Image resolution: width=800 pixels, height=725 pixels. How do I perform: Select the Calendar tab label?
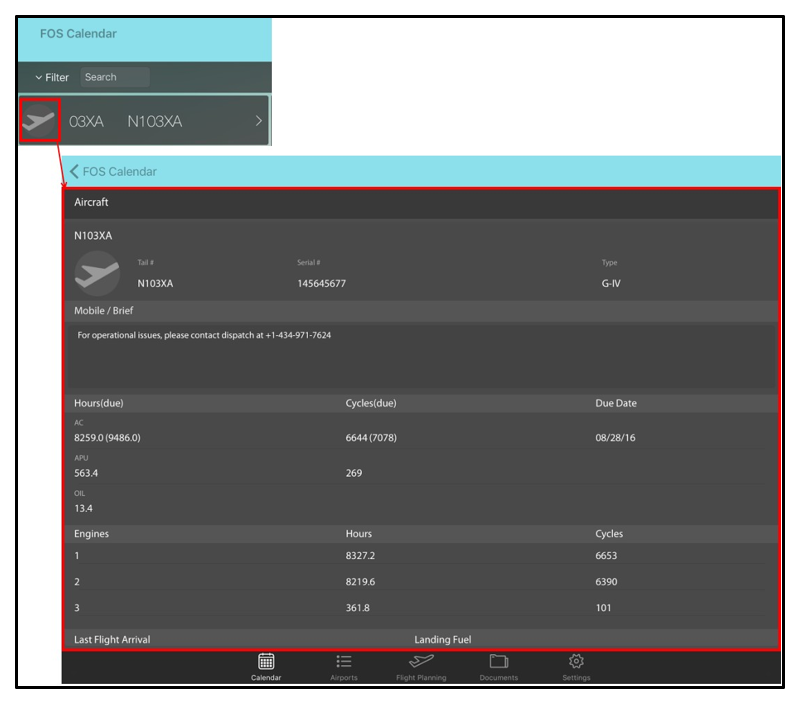pos(266,678)
